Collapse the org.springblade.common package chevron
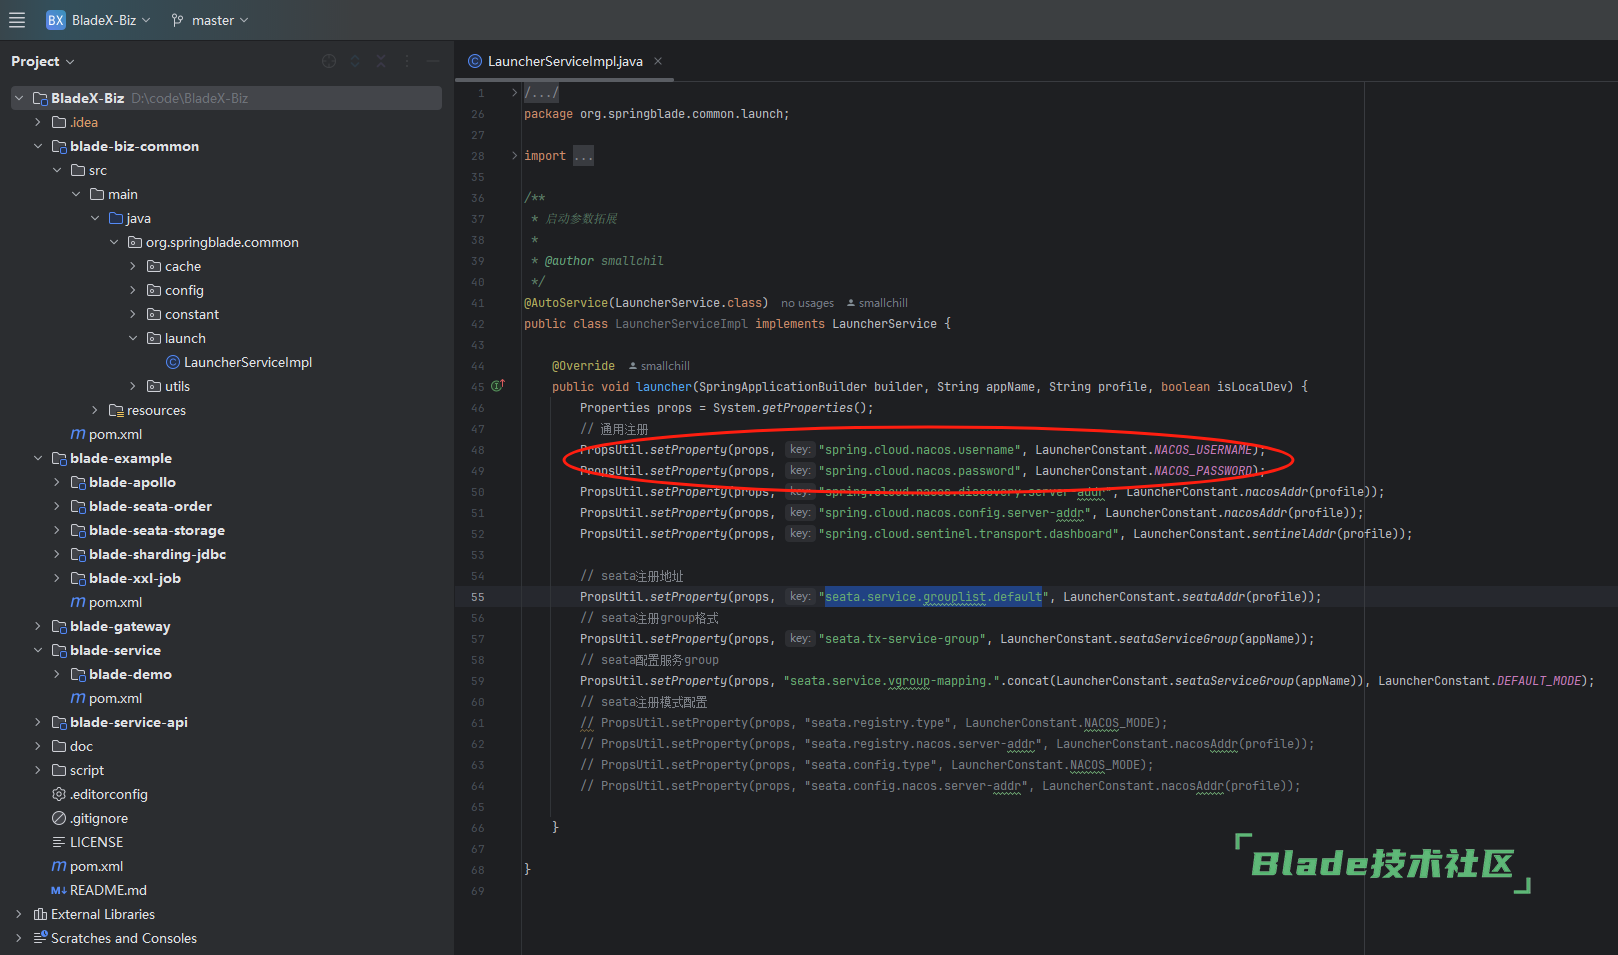 114,242
